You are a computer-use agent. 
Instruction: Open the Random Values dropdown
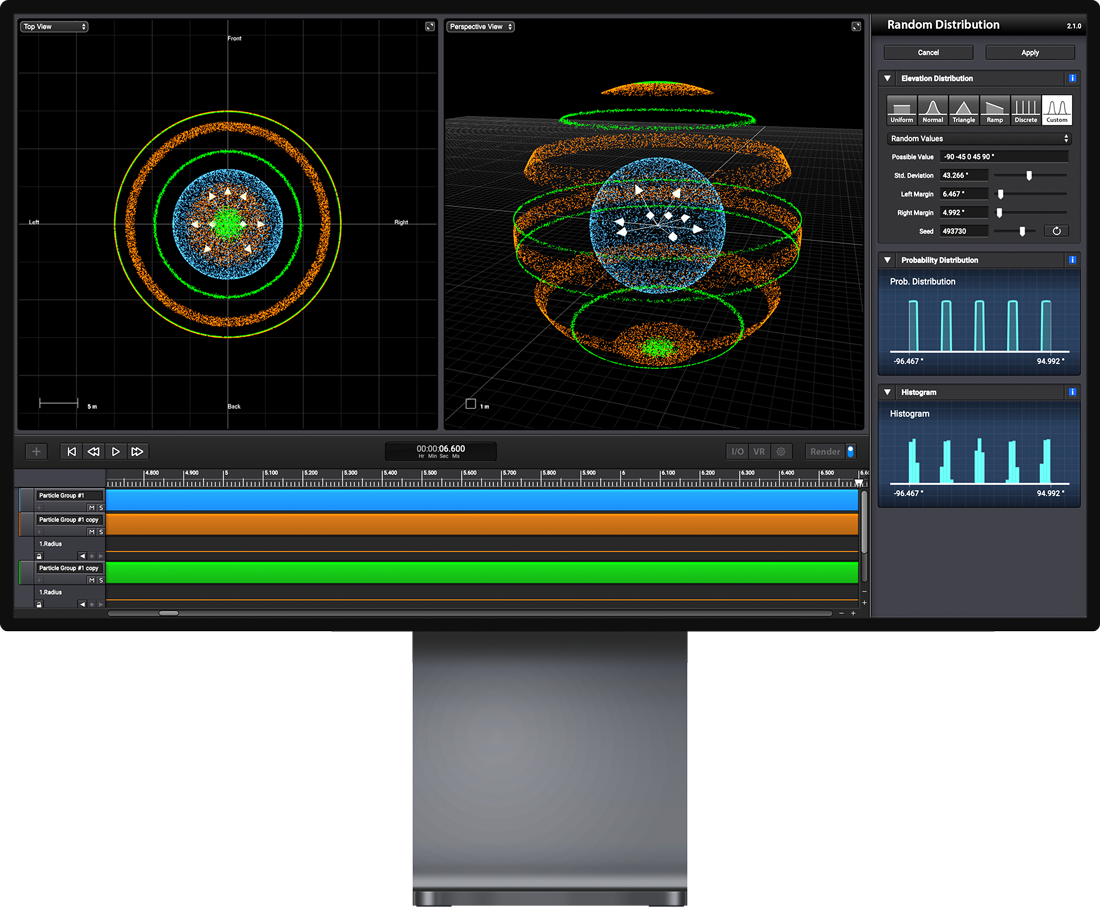(x=981, y=139)
